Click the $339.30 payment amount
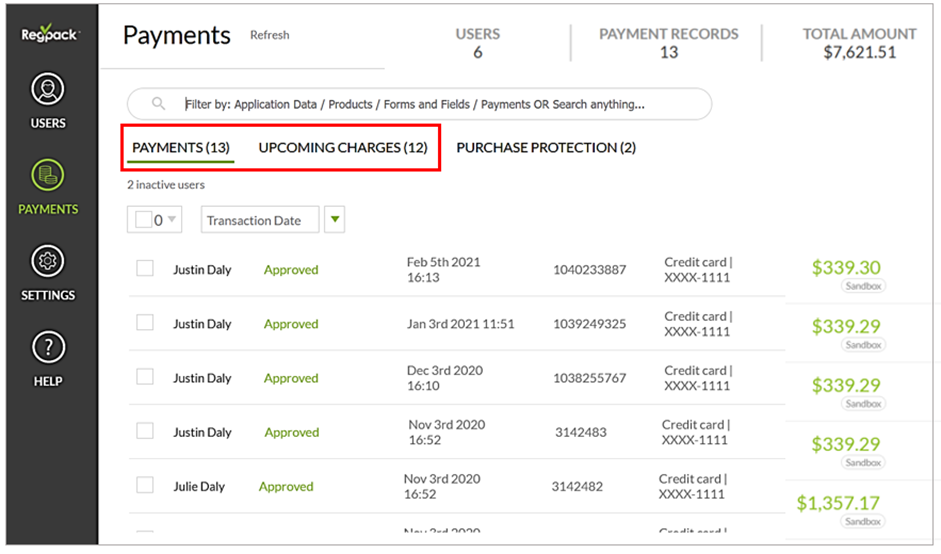 [846, 267]
